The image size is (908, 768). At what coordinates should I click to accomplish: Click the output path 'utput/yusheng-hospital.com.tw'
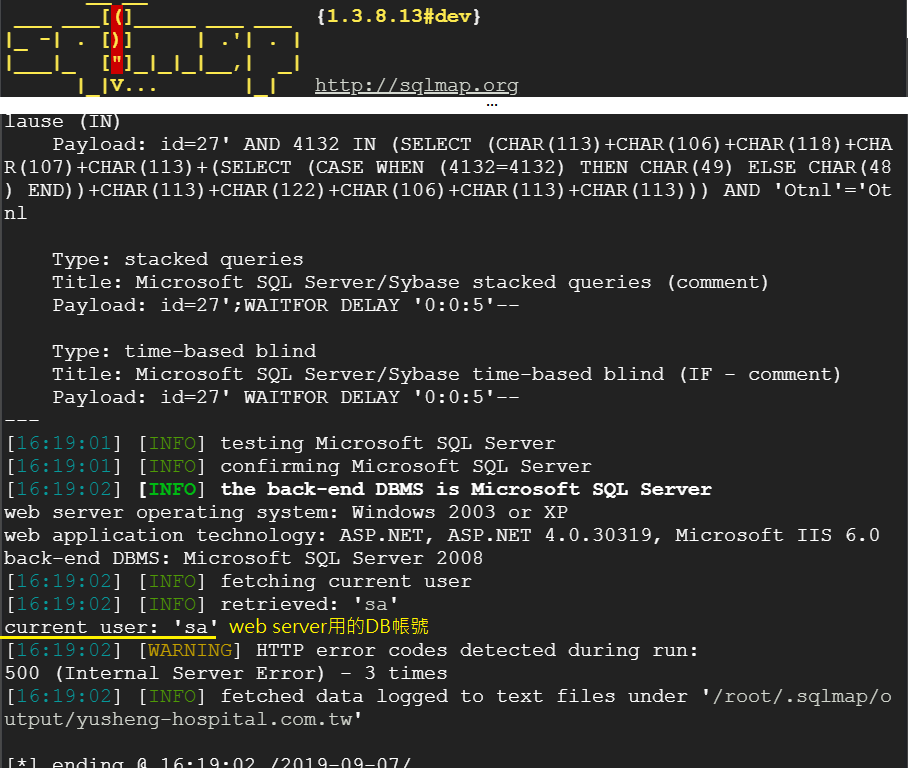click(183, 719)
